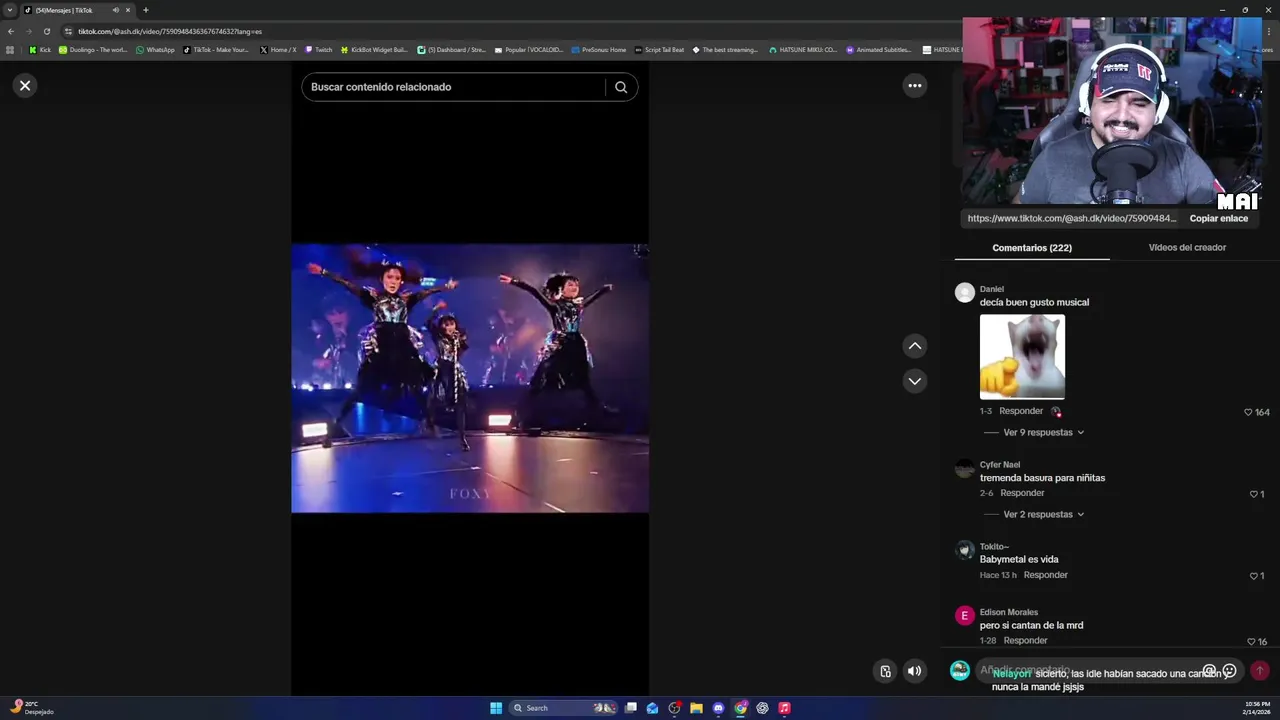1280x720 pixels.
Task: Reply to Cyfer Nael's comment via Responder
Action: (x=1022, y=493)
